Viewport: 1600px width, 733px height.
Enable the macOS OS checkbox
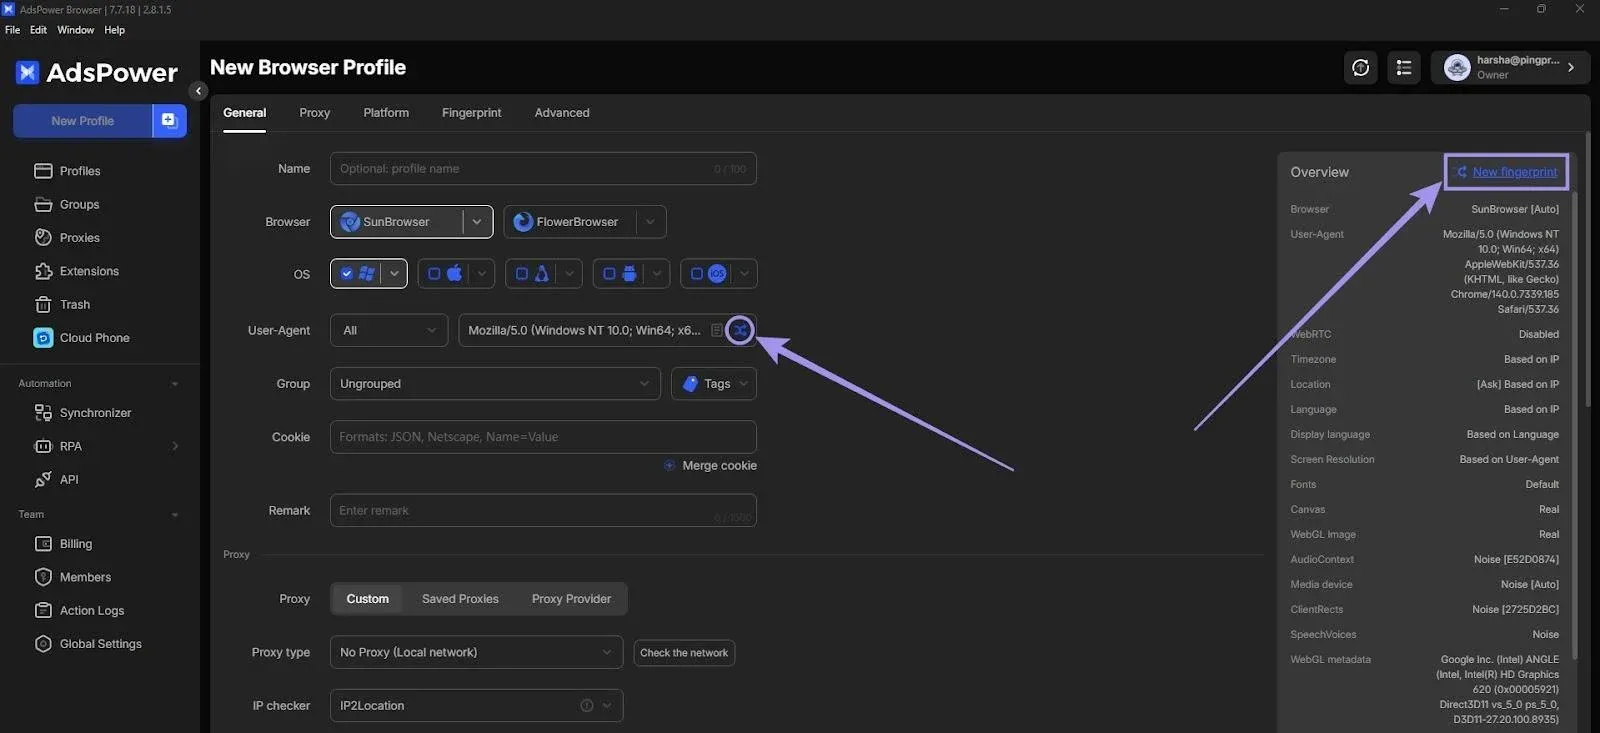pyautogui.click(x=434, y=274)
